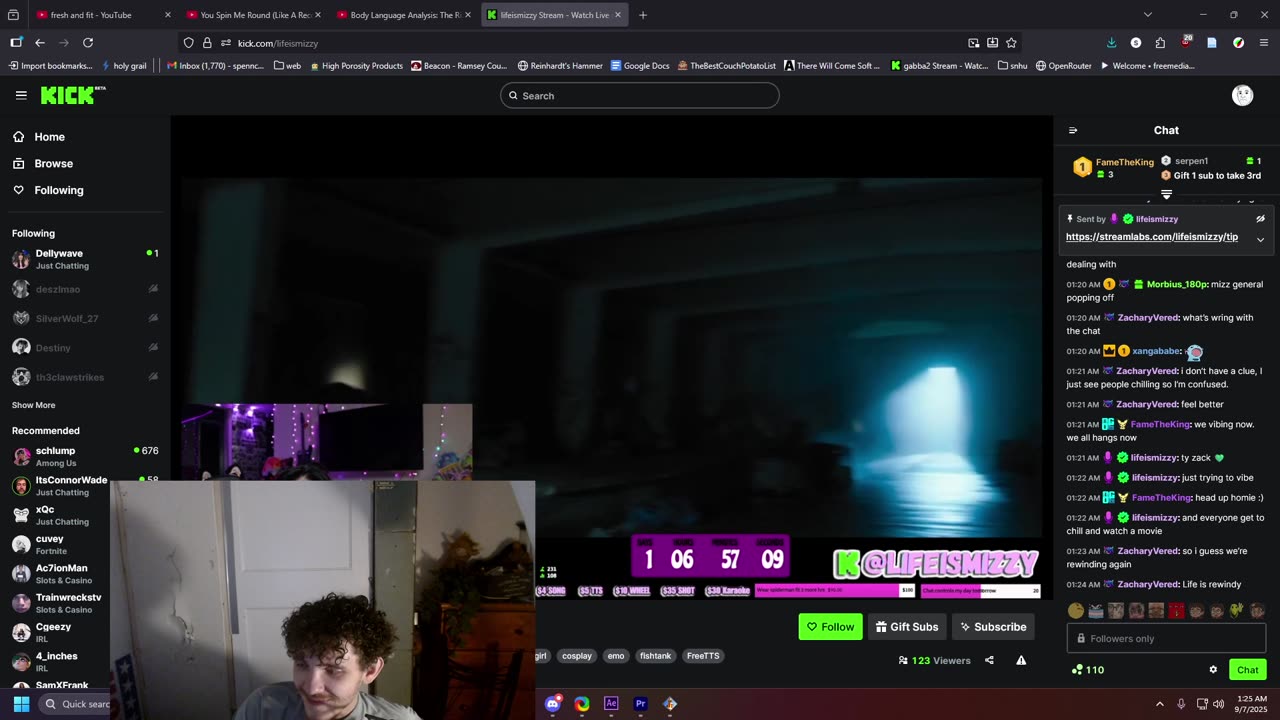
Task: Follow the lifeismizzy channel
Action: click(830, 627)
